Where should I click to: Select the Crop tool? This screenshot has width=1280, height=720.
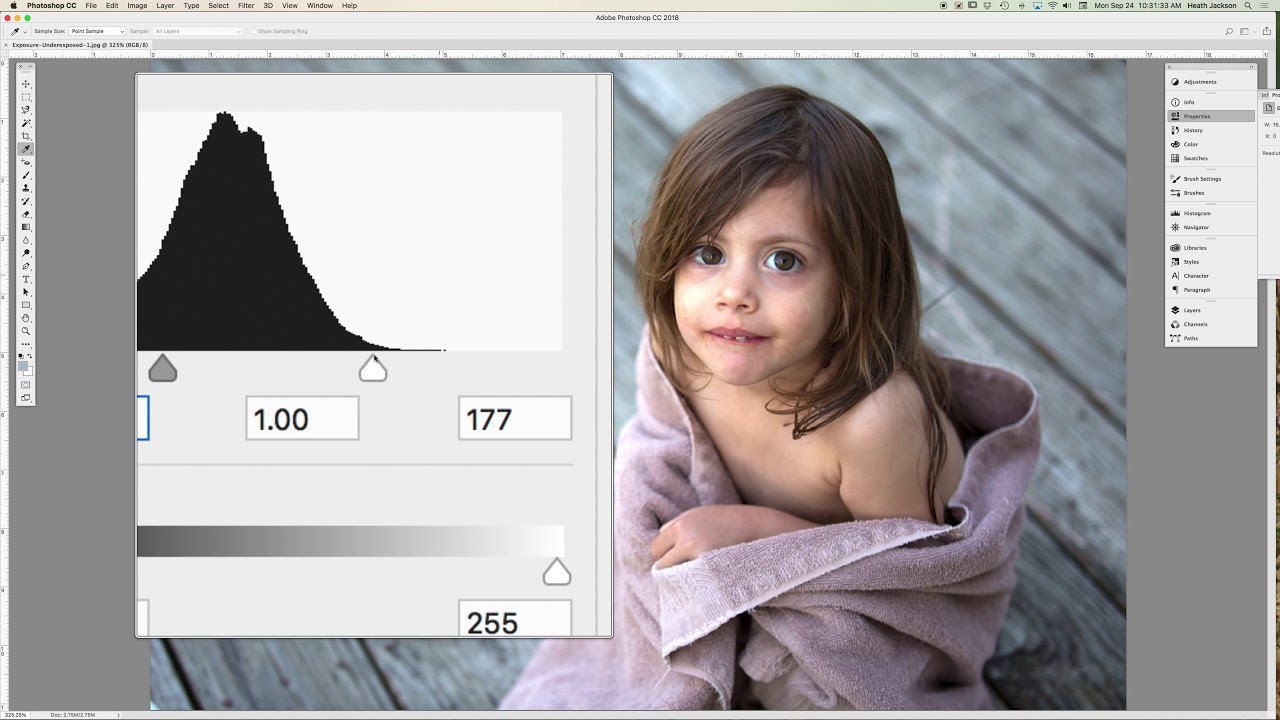[26, 135]
